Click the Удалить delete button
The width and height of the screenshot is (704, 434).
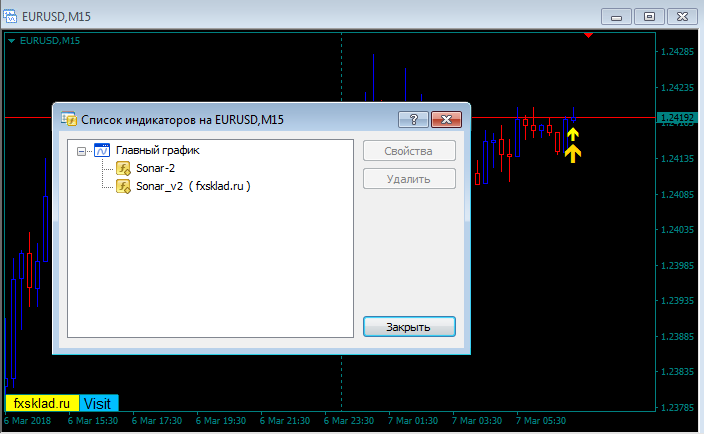[409, 179]
